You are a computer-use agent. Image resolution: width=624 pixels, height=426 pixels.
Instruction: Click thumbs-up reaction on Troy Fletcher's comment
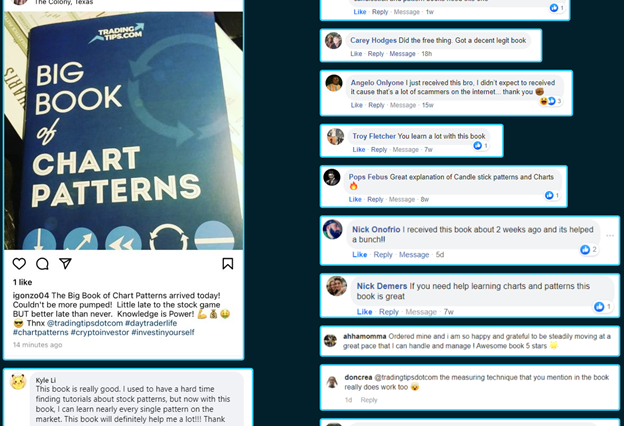(x=480, y=146)
